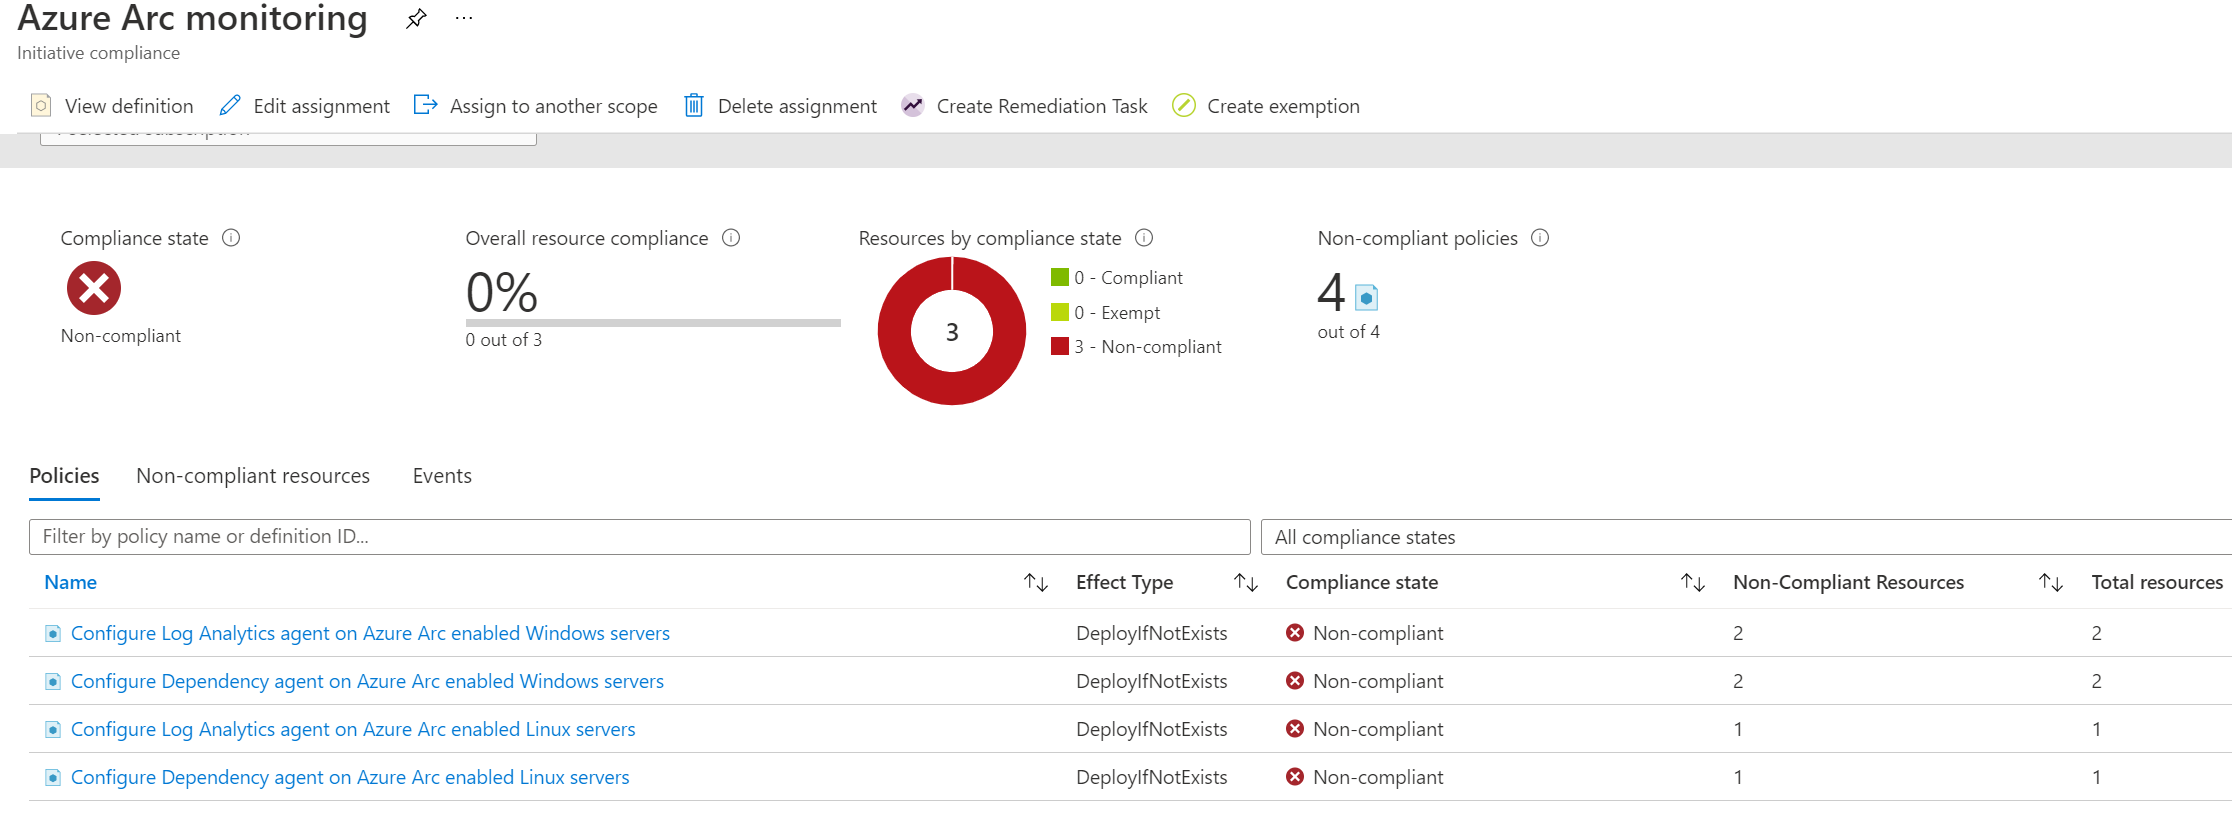Open the ellipsis more options menu

pos(464,18)
